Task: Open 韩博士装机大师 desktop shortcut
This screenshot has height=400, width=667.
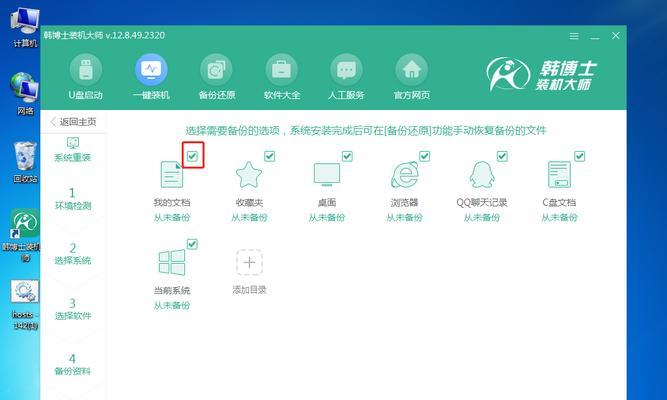Action: (x=24, y=234)
